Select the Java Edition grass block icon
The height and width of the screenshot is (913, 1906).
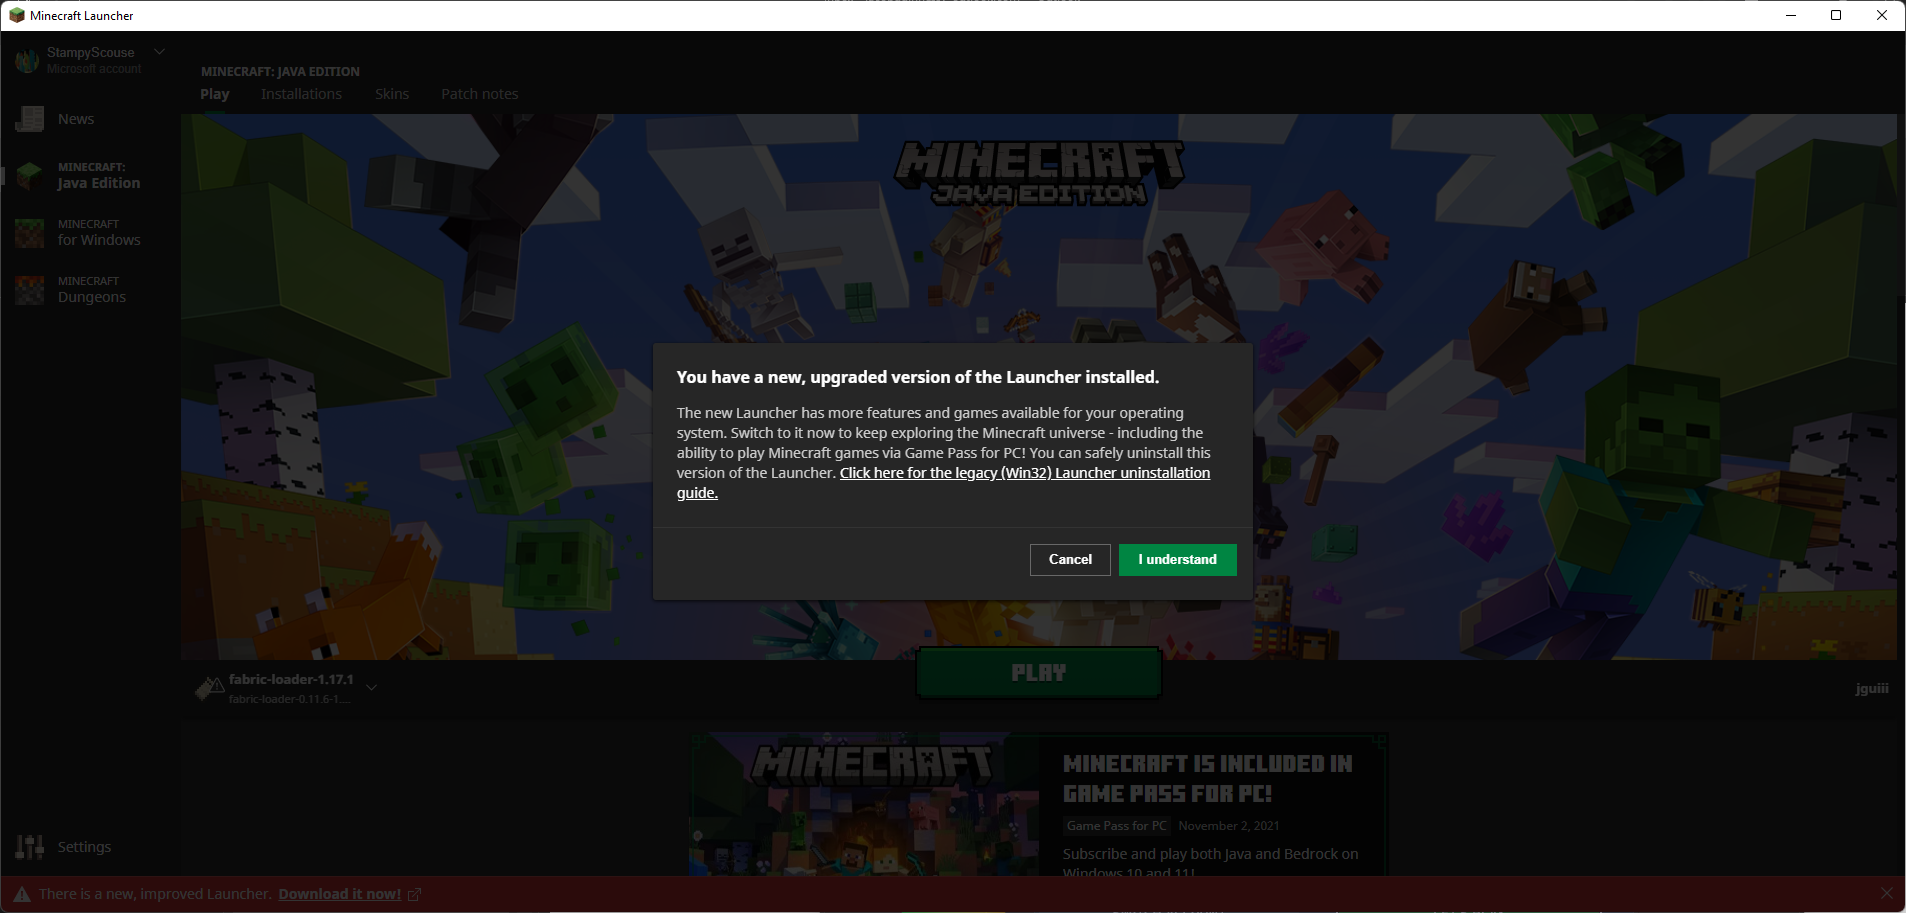[x=30, y=176]
